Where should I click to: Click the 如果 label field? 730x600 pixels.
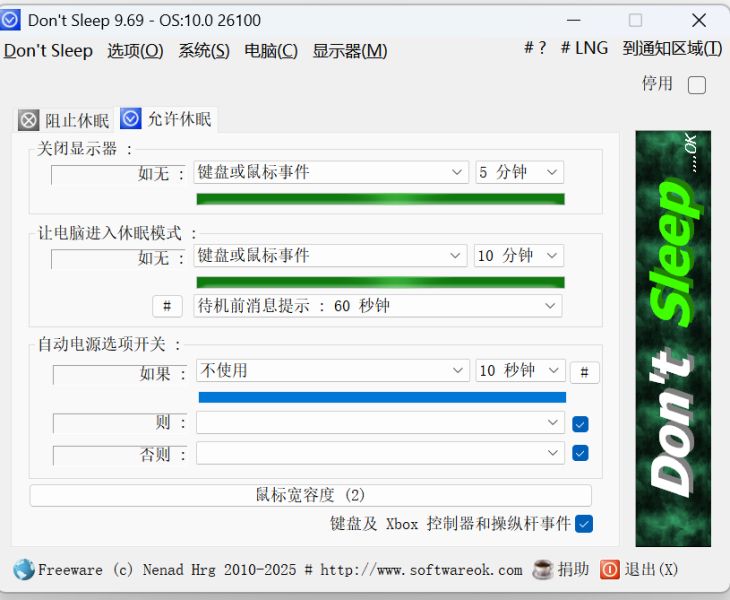click(120, 374)
